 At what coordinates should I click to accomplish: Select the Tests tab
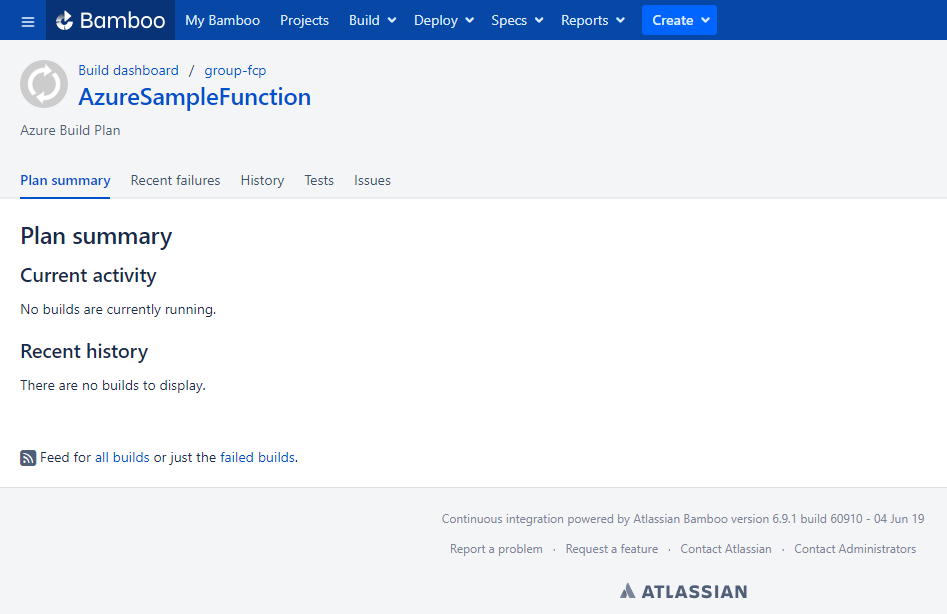[x=319, y=180]
